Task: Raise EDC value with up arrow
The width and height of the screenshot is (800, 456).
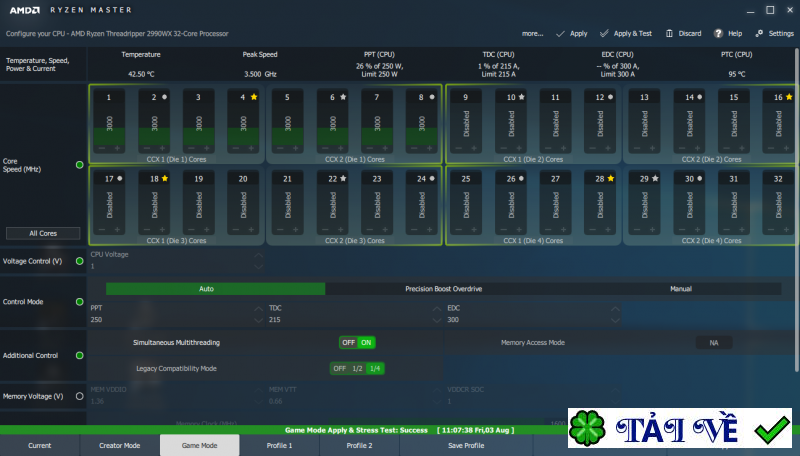Action: point(615,309)
